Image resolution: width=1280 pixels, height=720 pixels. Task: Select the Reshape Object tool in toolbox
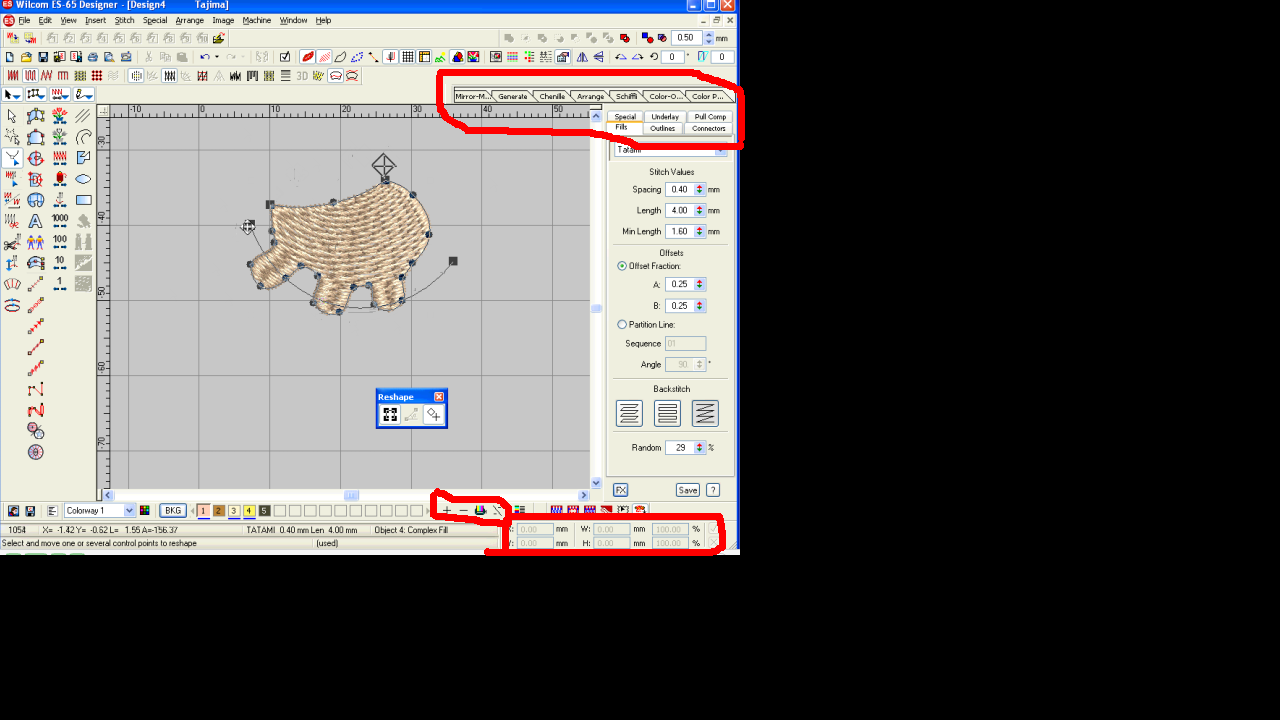pyautogui.click(x=12, y=158)
